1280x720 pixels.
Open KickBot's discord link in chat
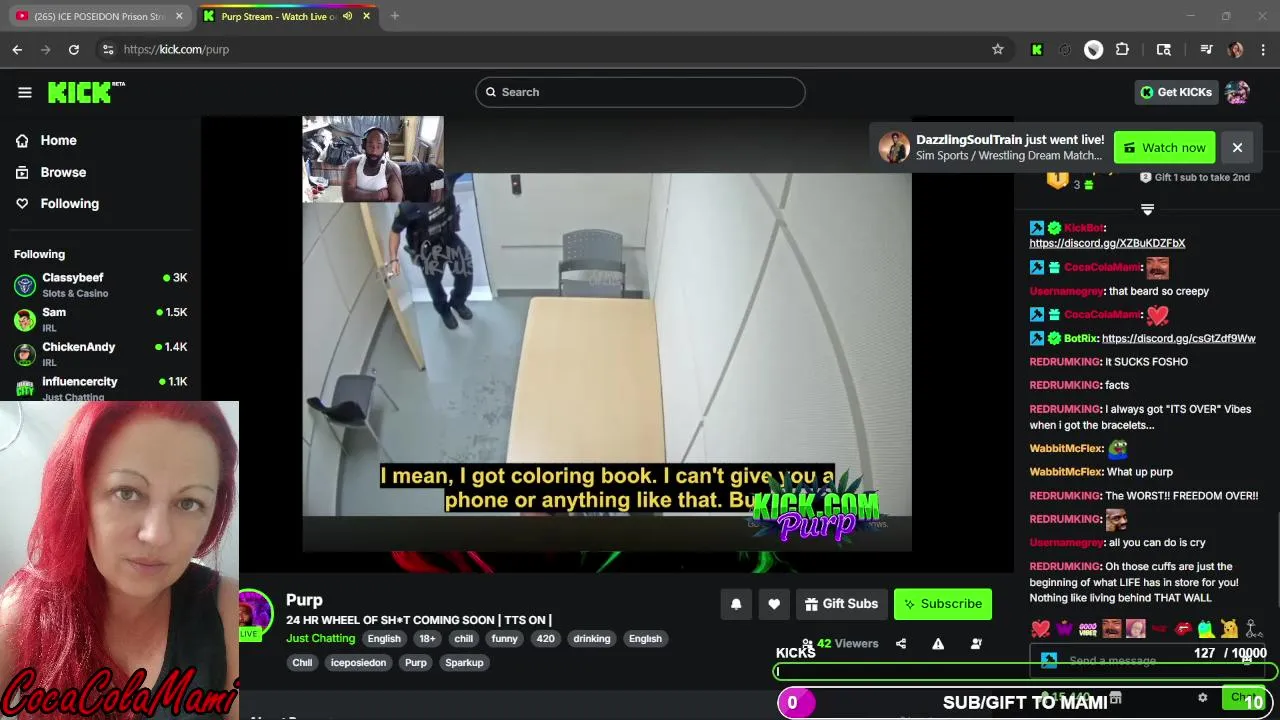coord(1107,243)
